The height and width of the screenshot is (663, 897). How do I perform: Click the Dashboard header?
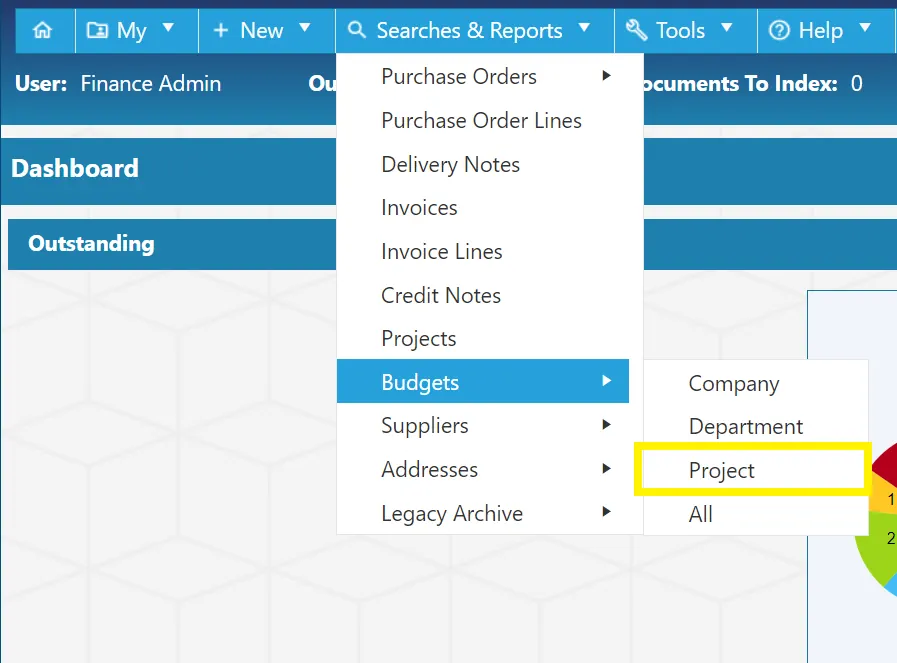(x=75, y=168)
